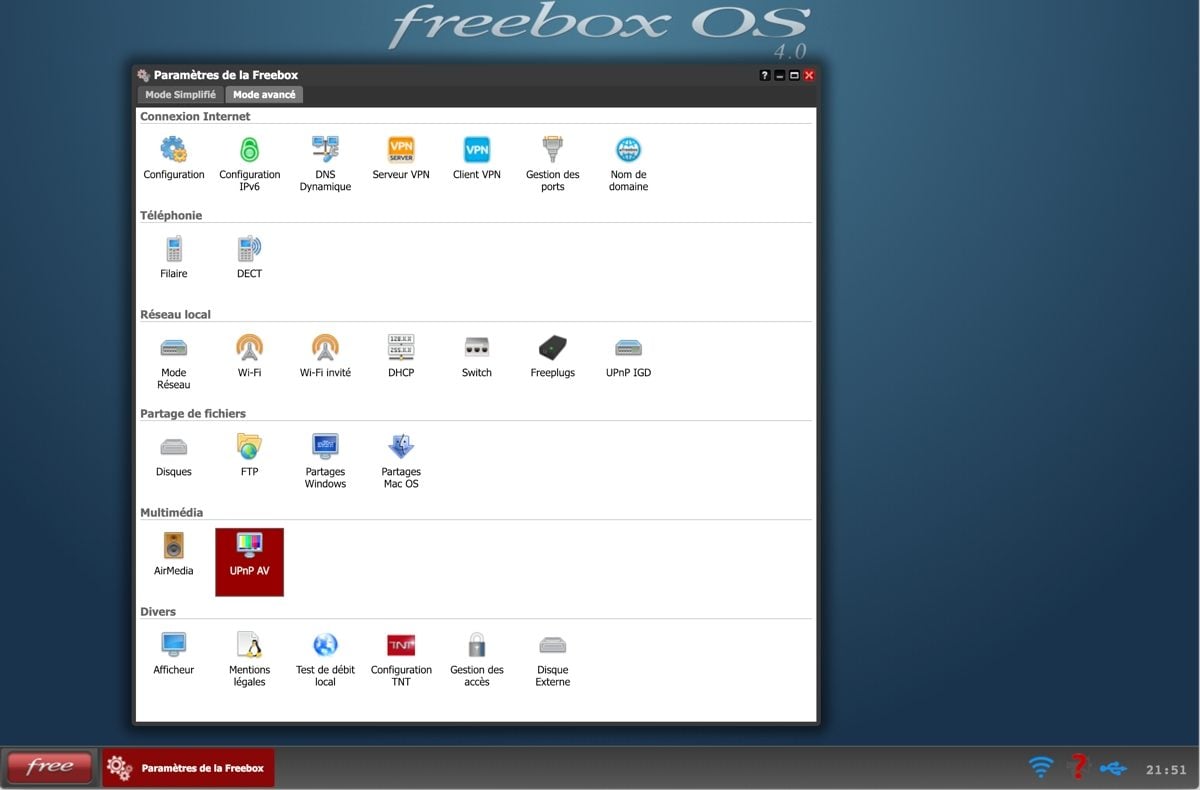Open Partages Windows settings
This screenshot has width=1200, height=790.
coord(325,462)
